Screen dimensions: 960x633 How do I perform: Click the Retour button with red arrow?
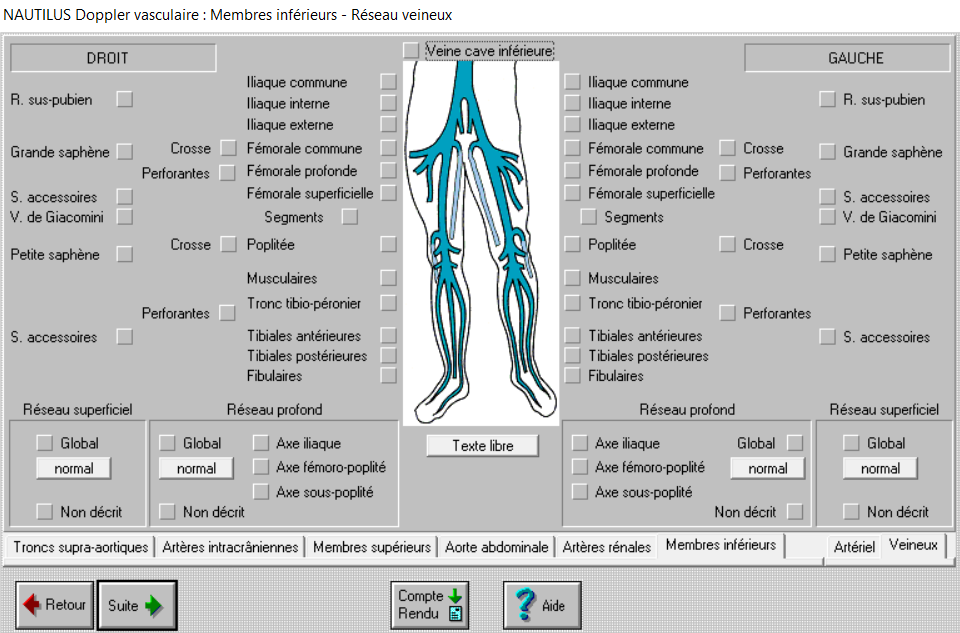click(x=55, y=605)
